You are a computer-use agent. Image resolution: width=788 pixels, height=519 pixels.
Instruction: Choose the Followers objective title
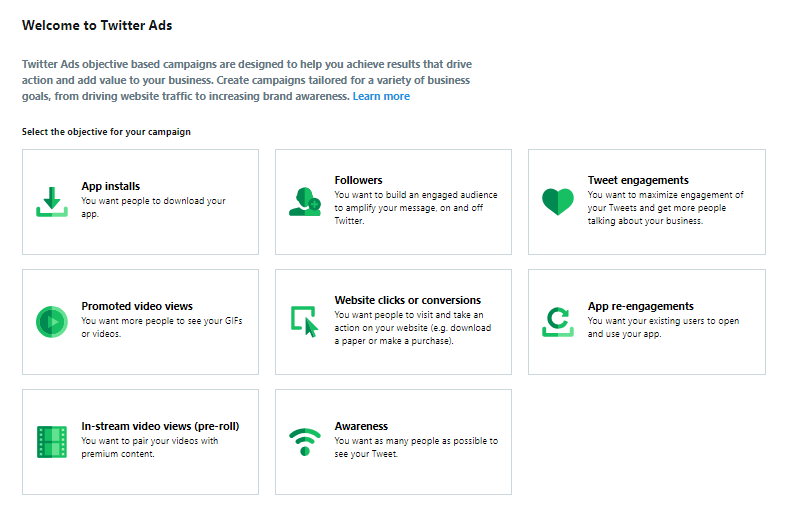click(358, 180)
